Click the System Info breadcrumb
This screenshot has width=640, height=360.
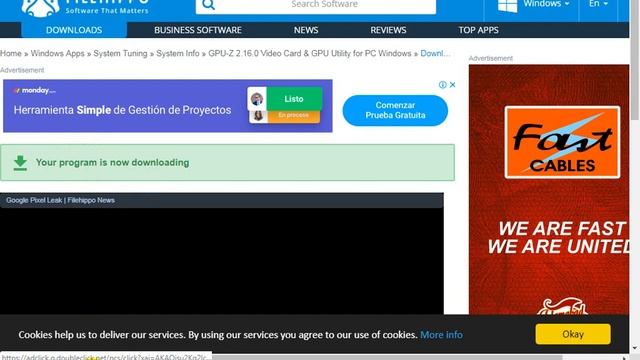click(x=178, y=53)
